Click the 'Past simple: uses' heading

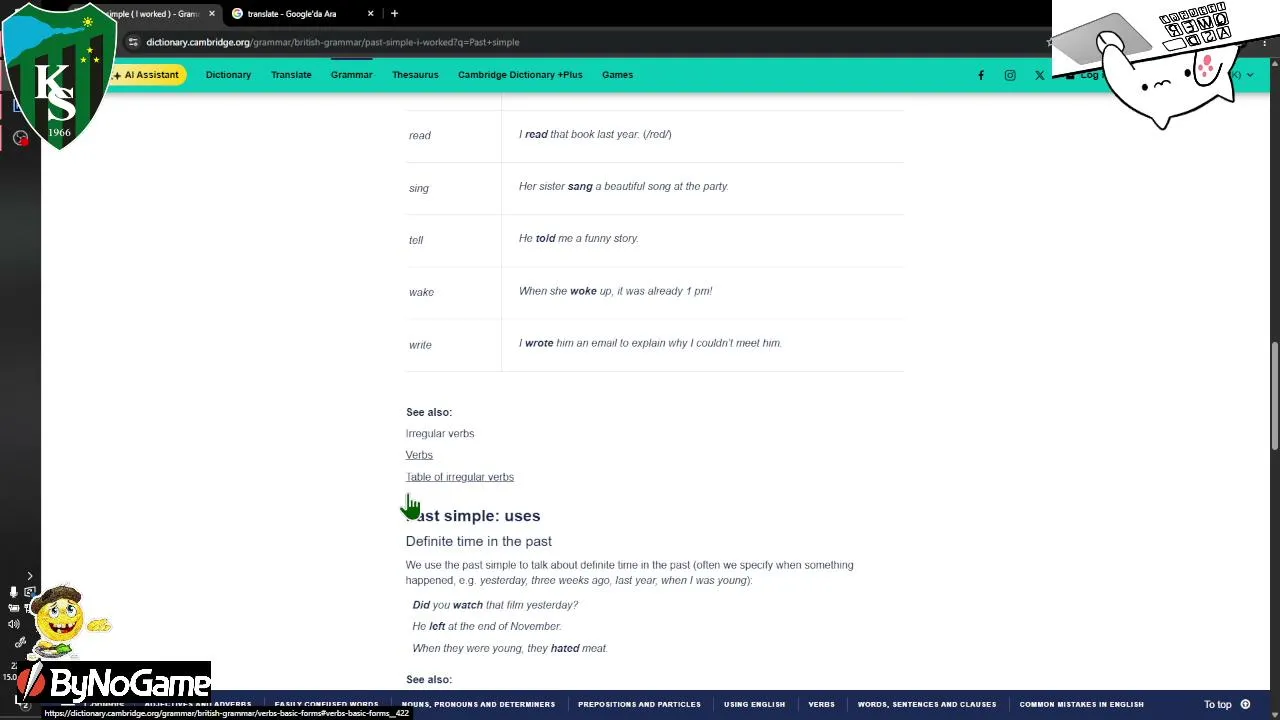click(473, 516)
